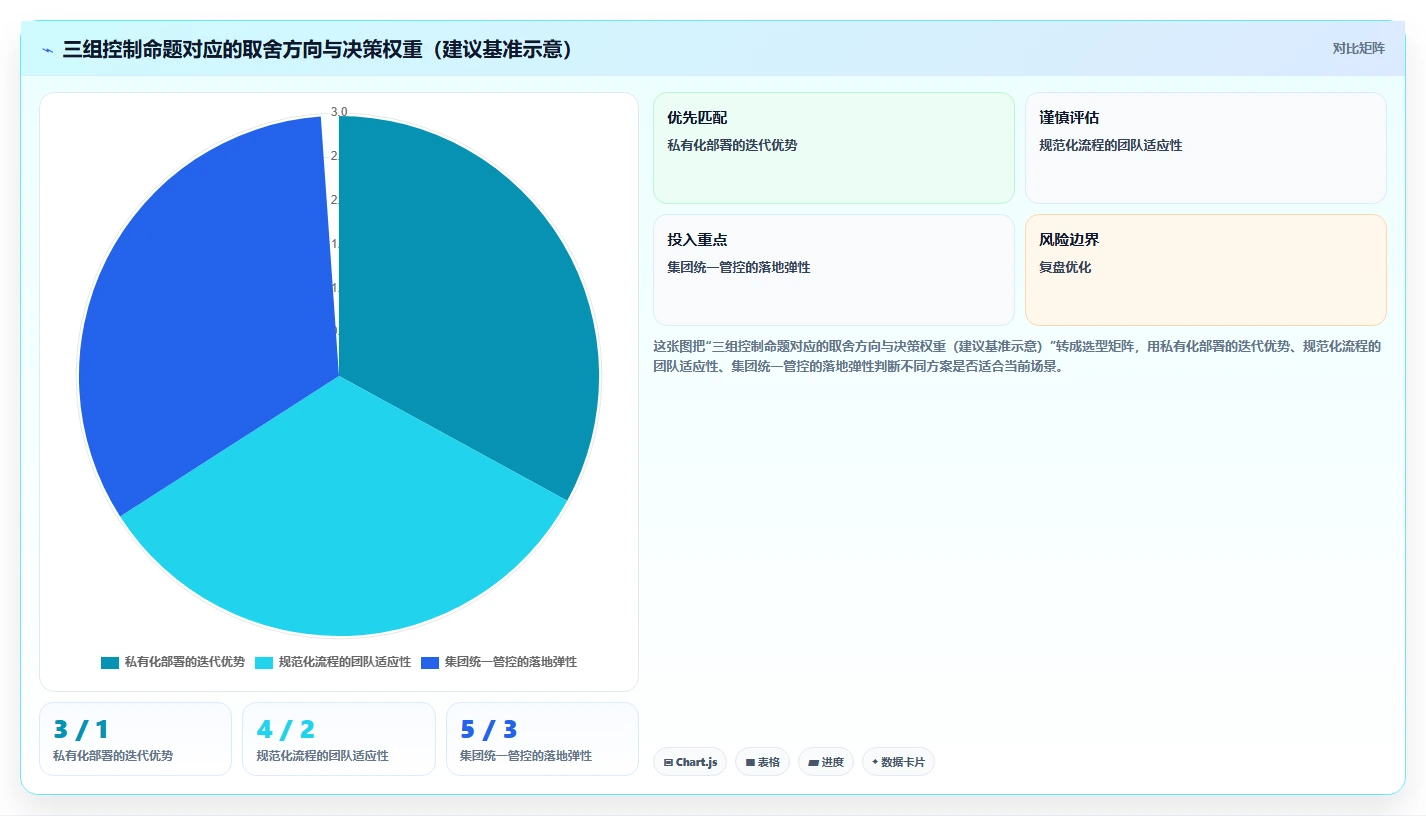Click 私有化部署的迭代优势 text in 优先匹配 card
The image size is (1426, 816).
(x=732, y=145)
